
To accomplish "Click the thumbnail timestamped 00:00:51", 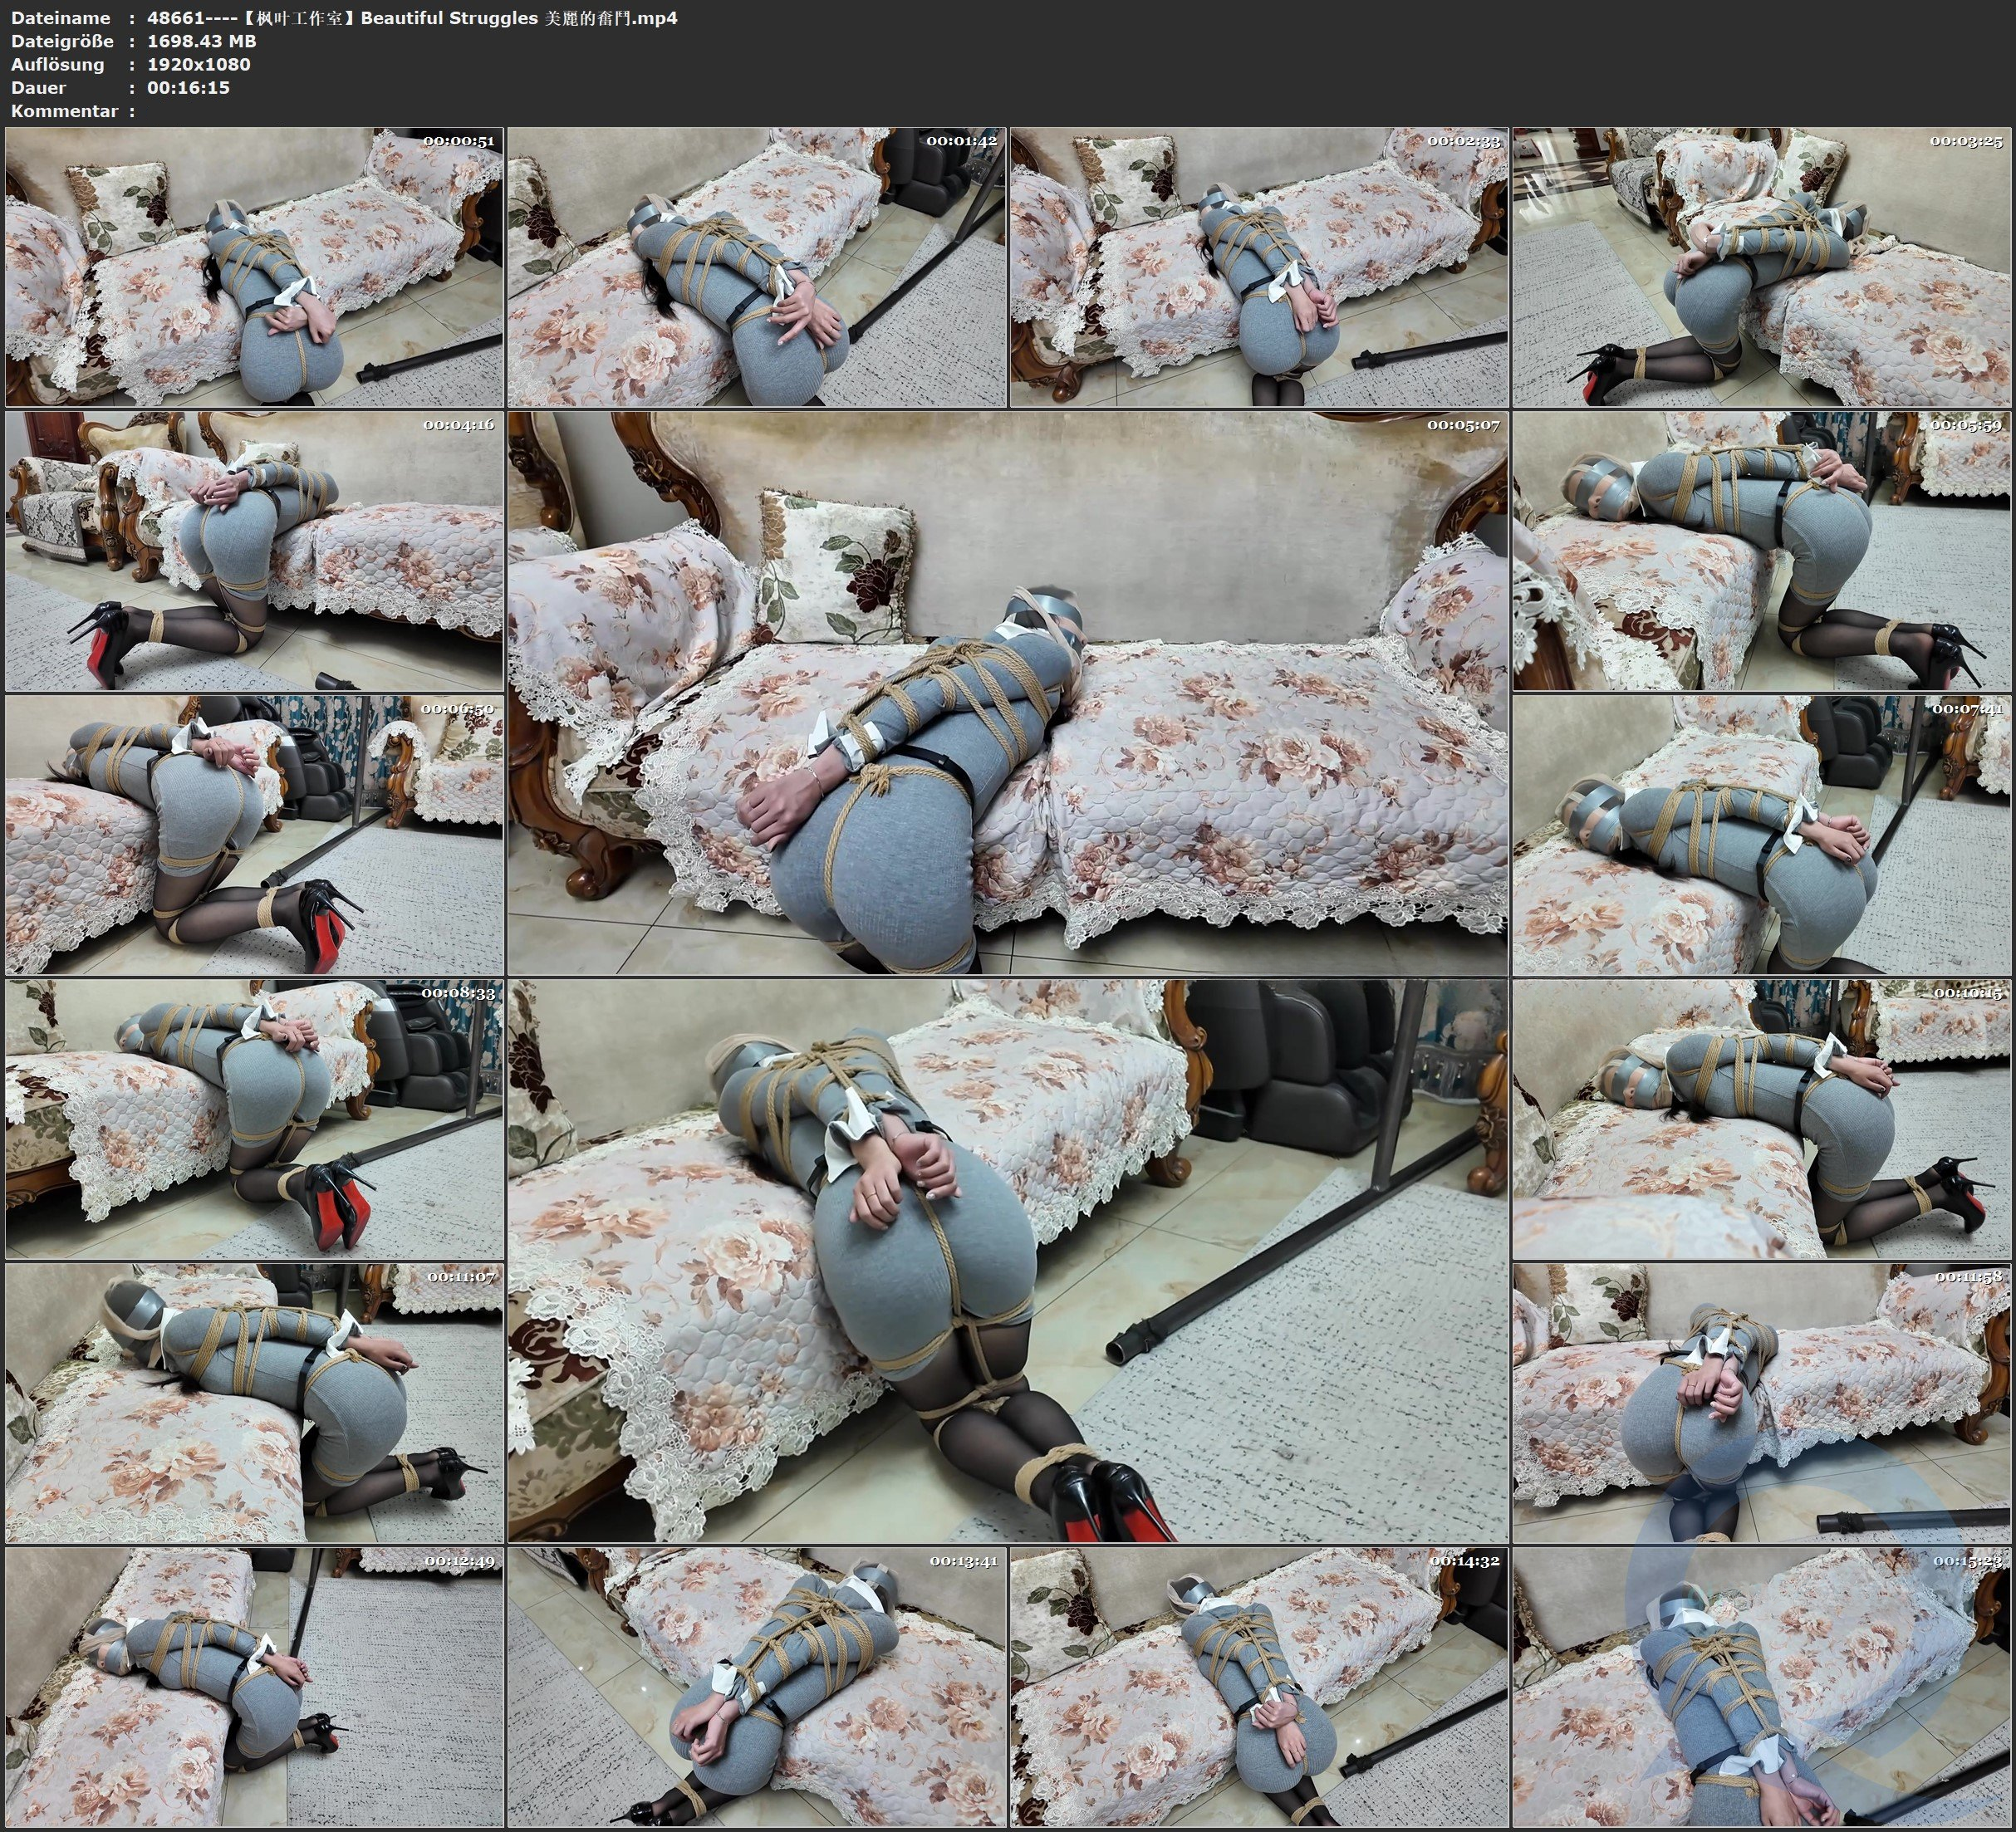I will [x=254, y=267].
